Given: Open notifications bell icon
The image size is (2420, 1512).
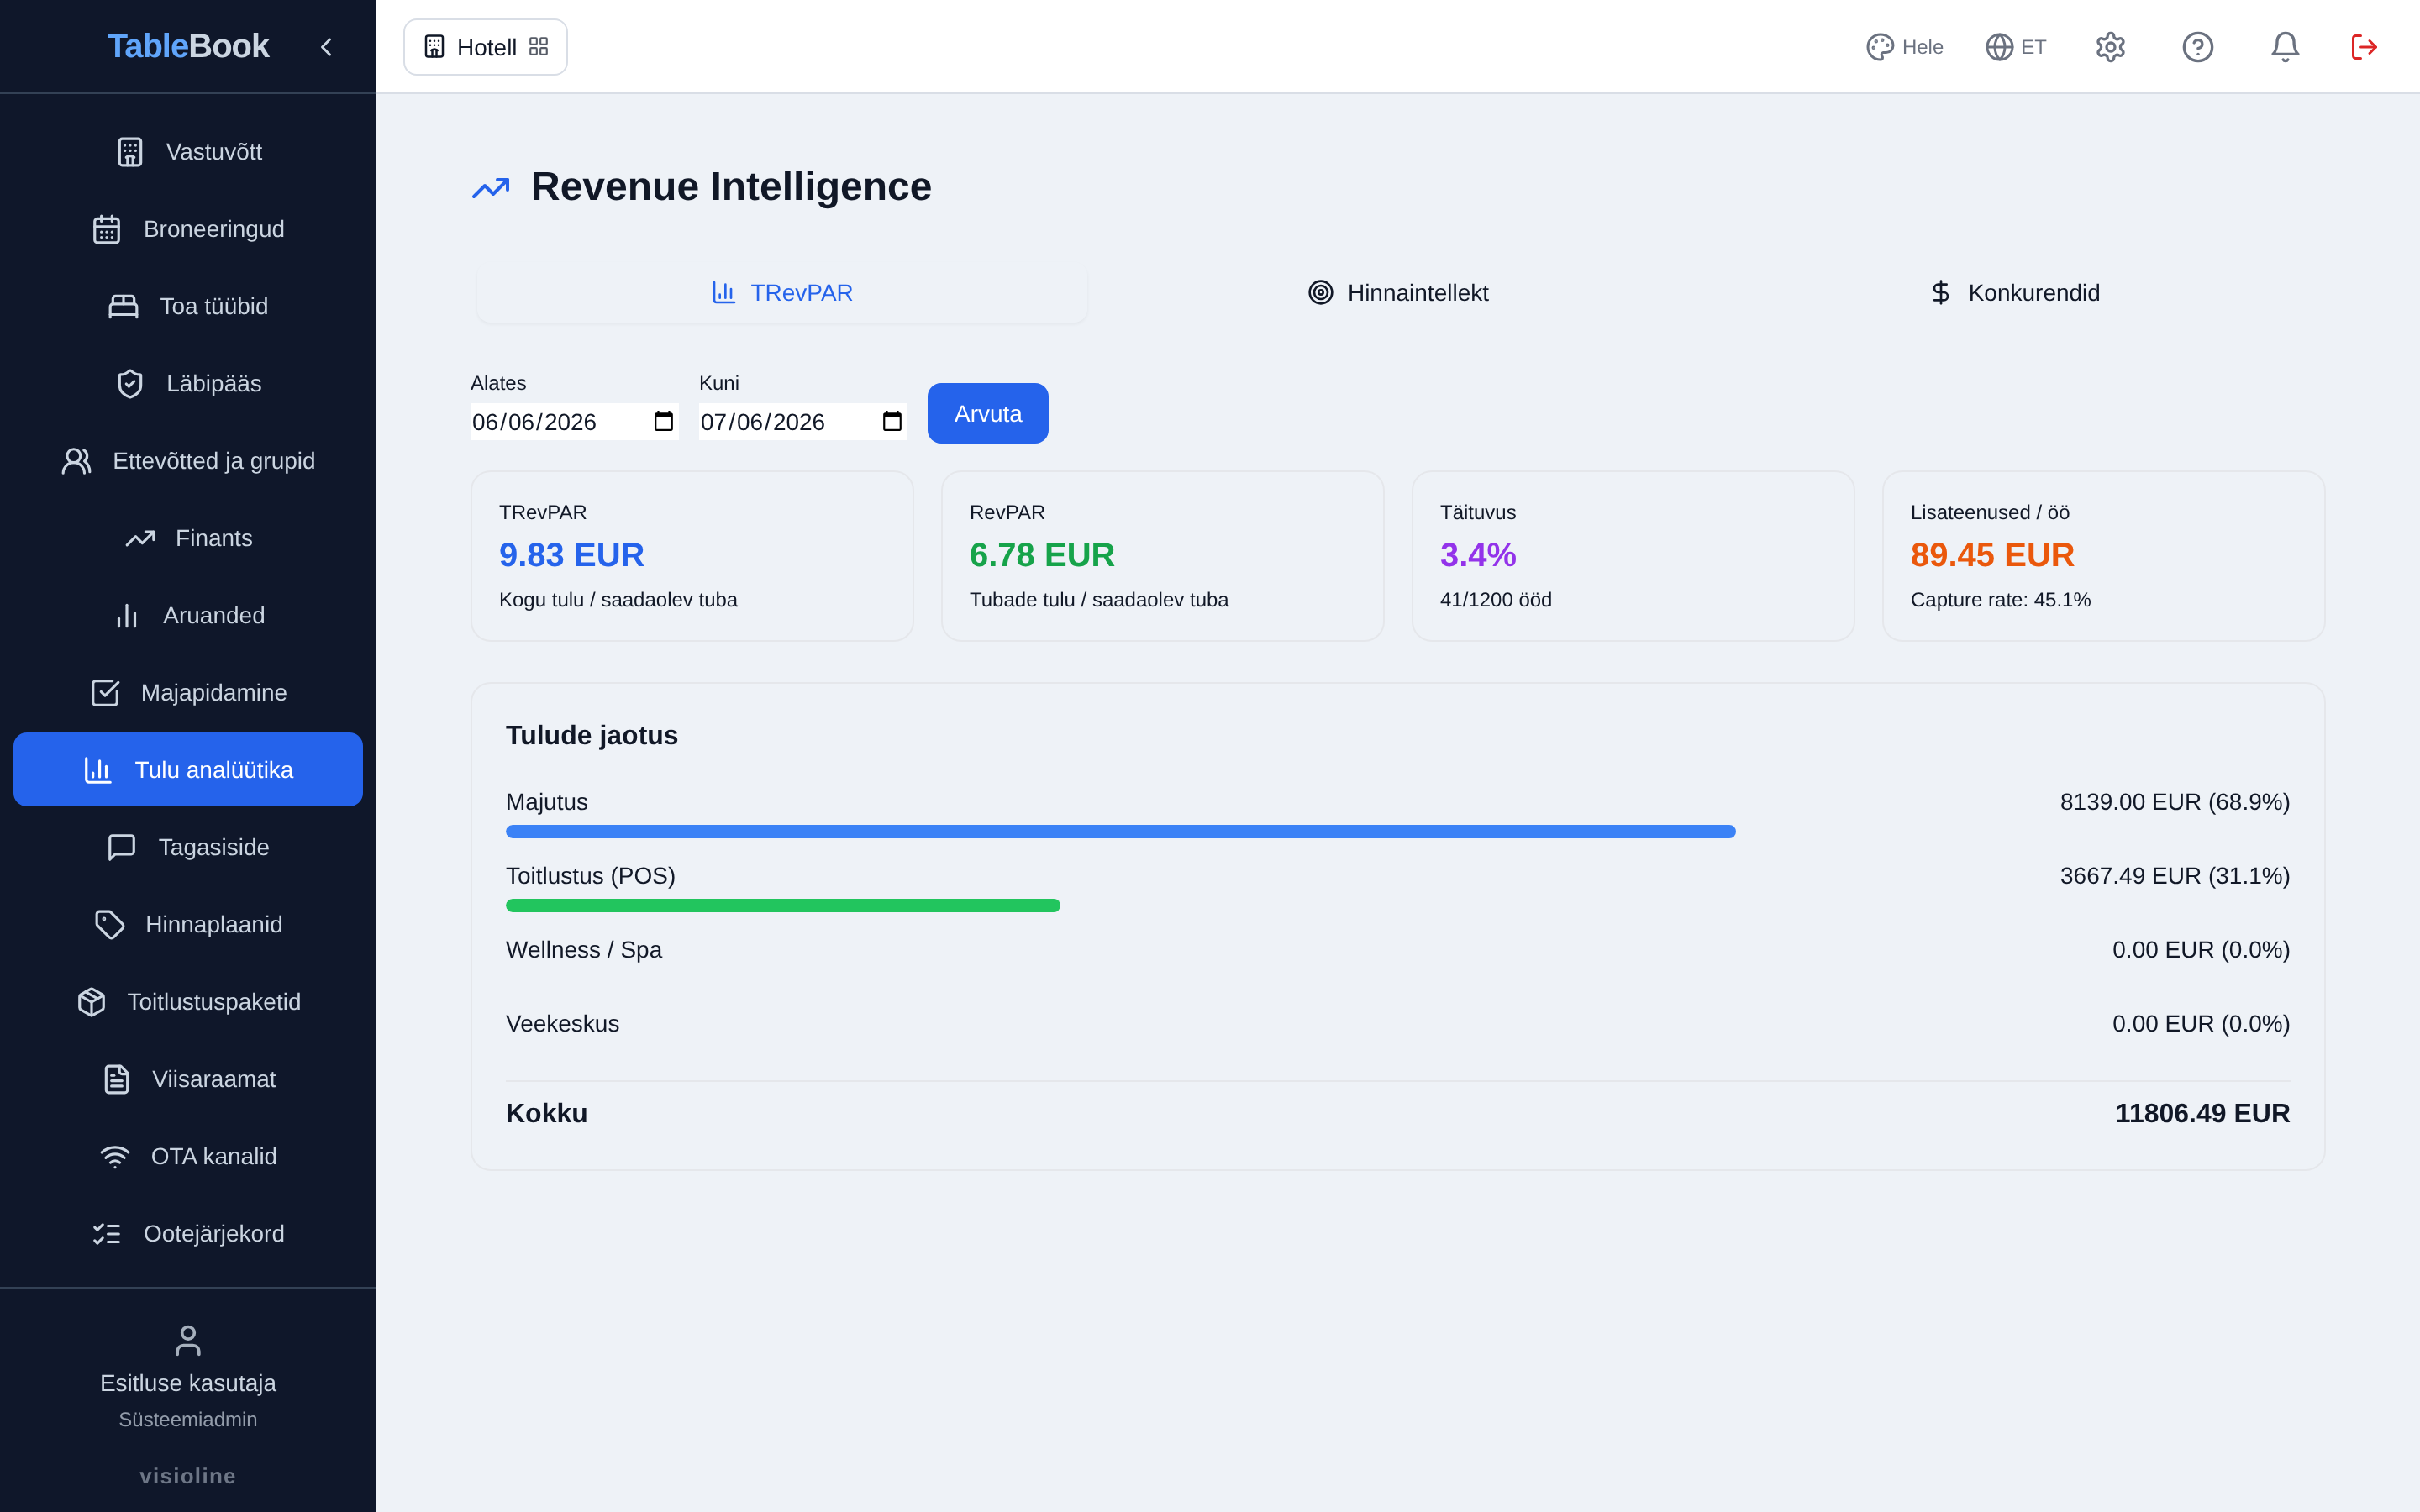Looking at the screenshot, I should pos(2284,47).
